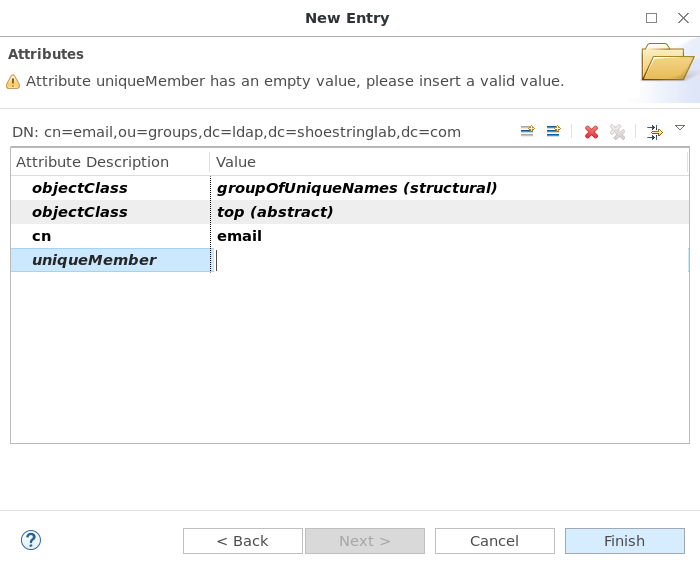
Task: Go back with the Back button
Action: [243, 541]
